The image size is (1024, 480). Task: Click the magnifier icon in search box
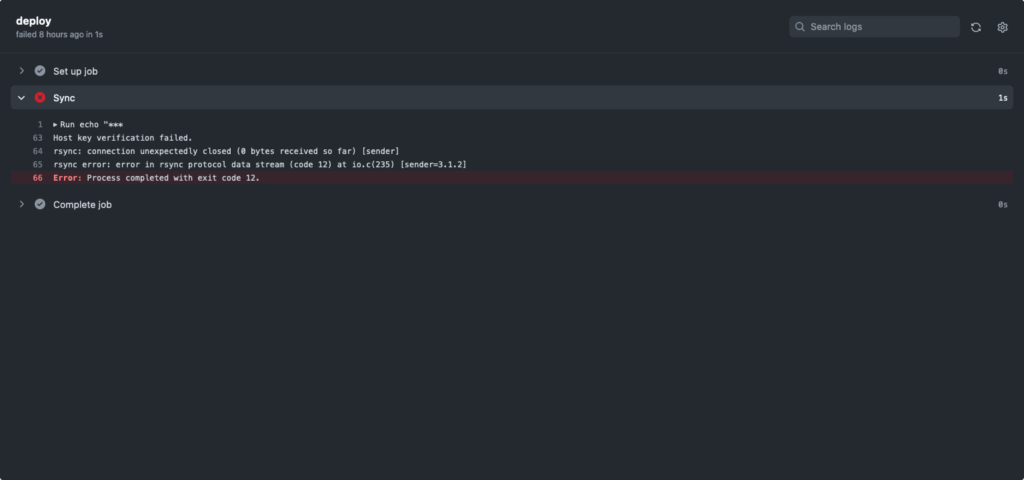[x=799, y=27]
